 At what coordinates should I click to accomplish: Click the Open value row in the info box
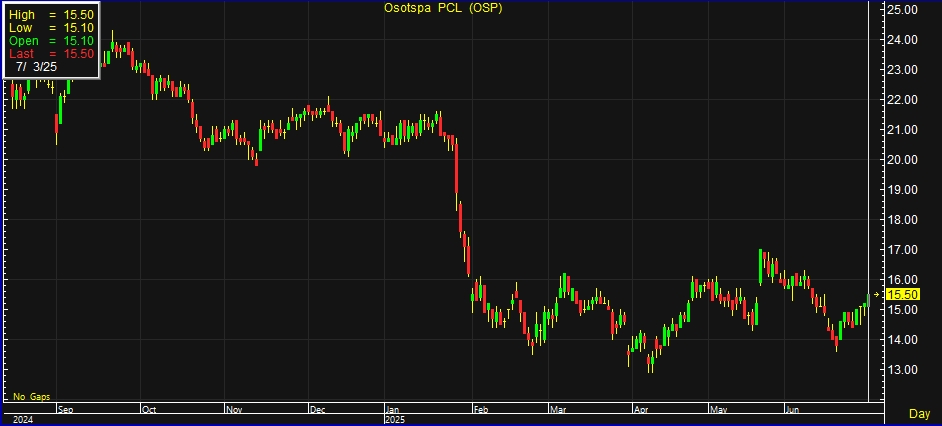pos(51,41)
